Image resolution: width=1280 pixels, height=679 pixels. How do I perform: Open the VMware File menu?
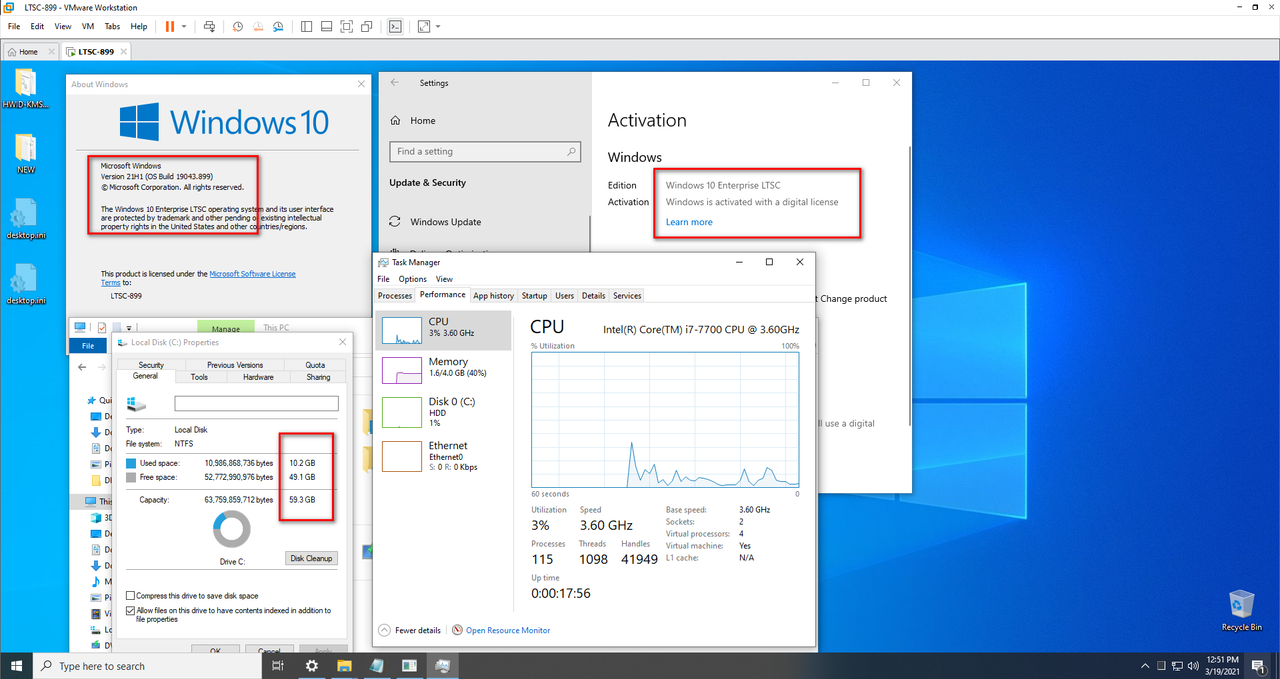tap(14, 26)
